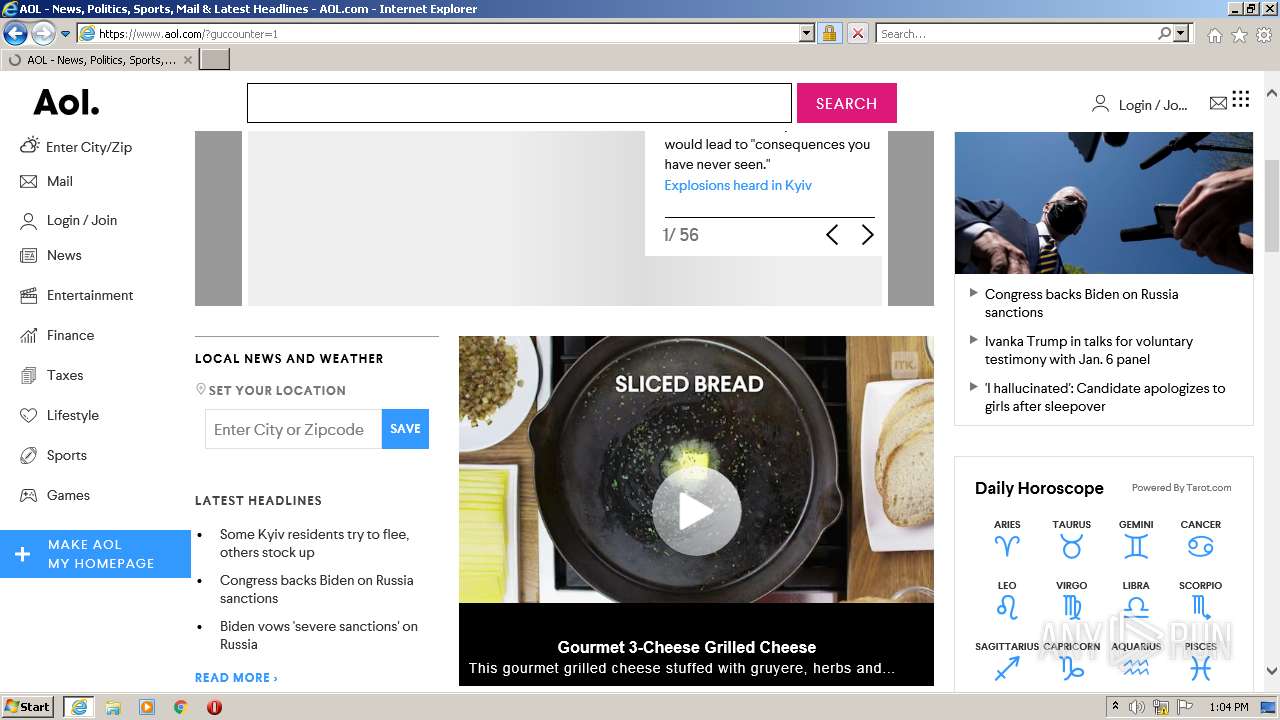The image size is (1280, 720).
Task: Go back with the browser Back arrow
Action: click(15, 34)
